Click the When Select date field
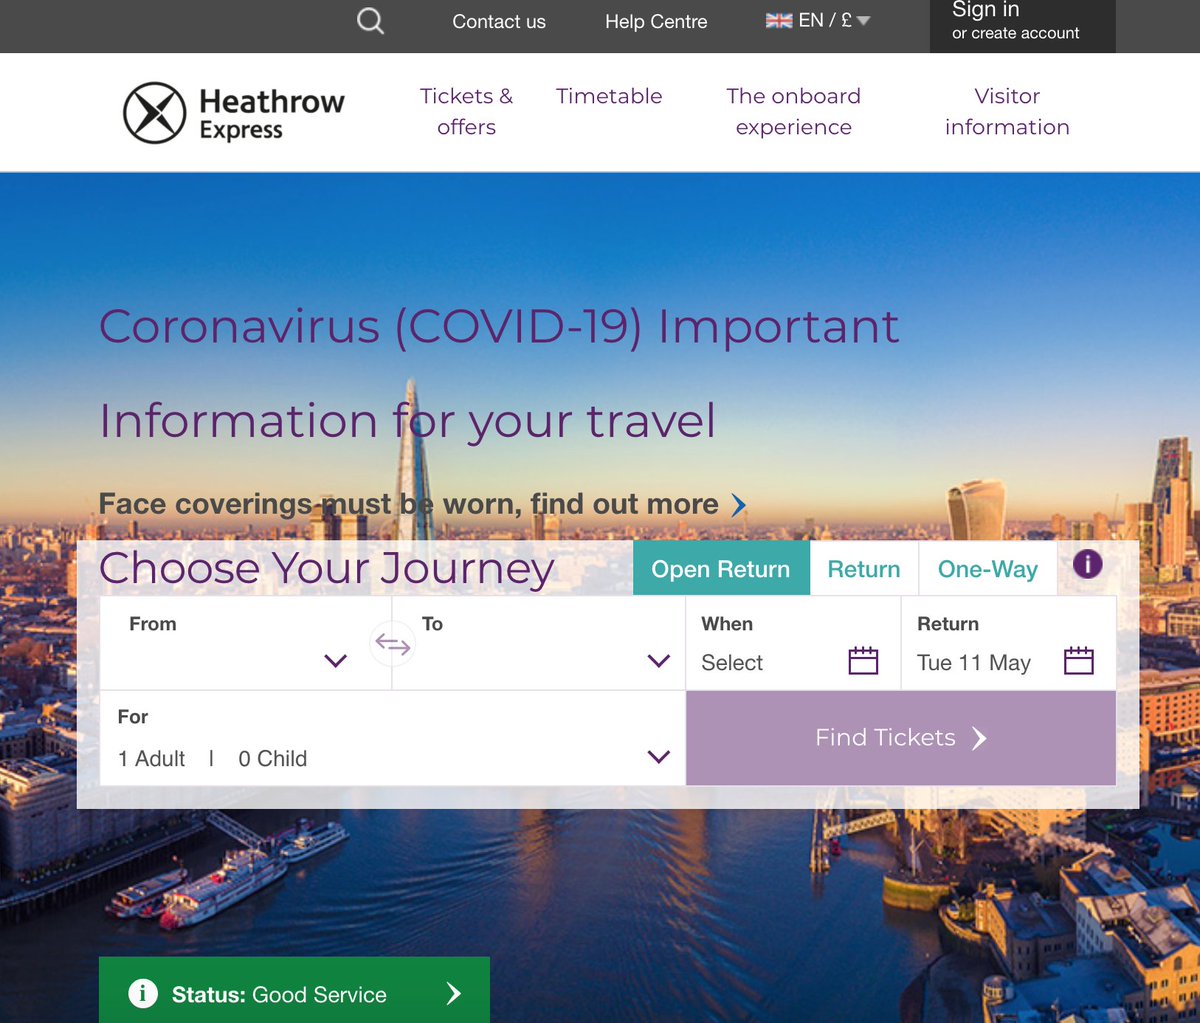 click(793, 643)
